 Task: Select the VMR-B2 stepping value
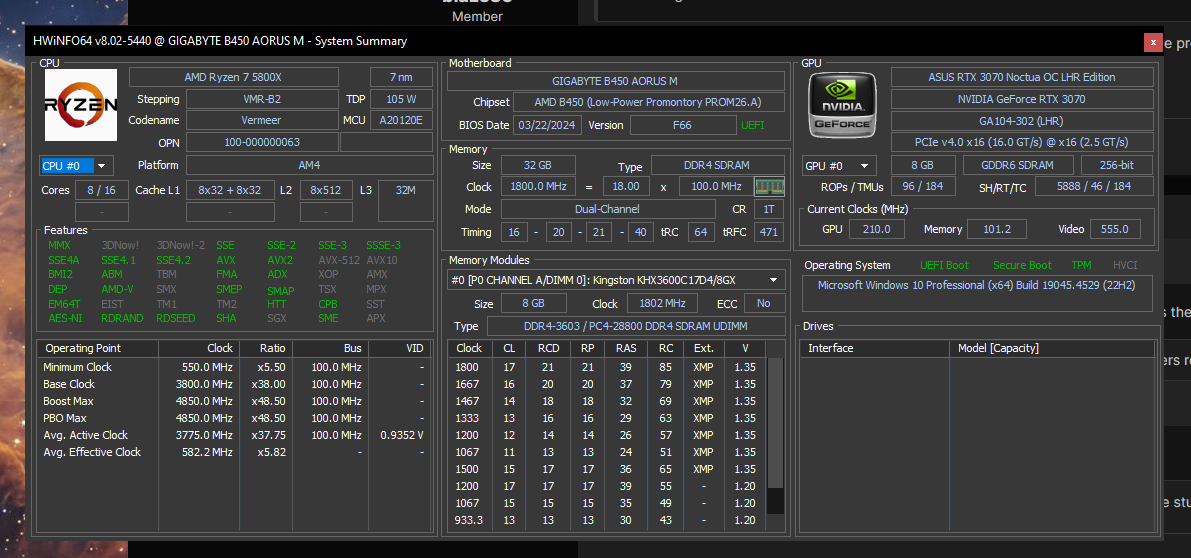click(262, 99)
